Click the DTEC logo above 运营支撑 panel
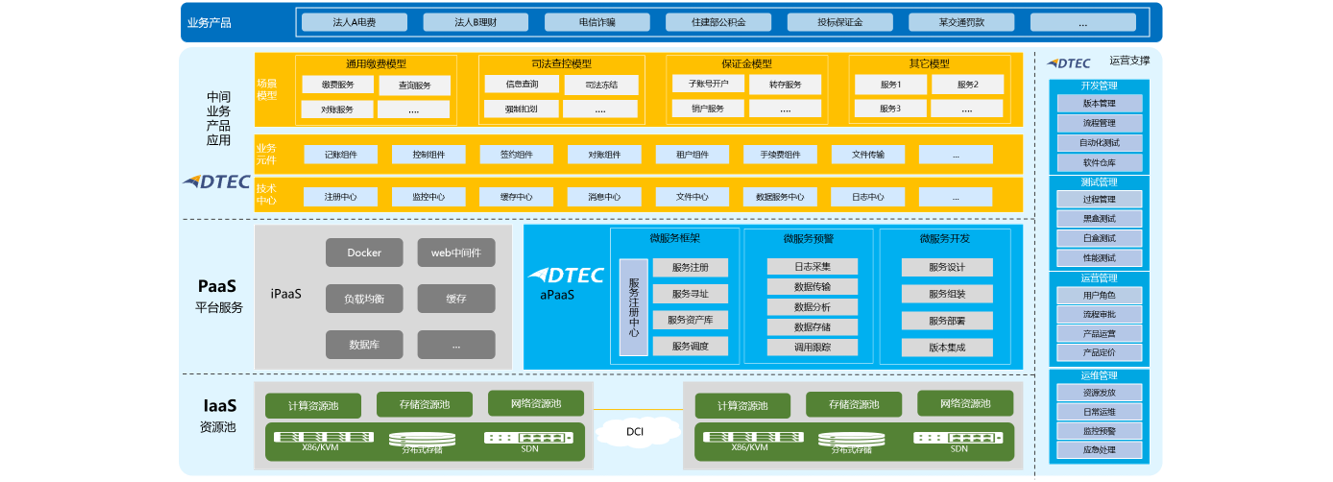This screenshot has height=482, width=1333. tap(1068, 63)
